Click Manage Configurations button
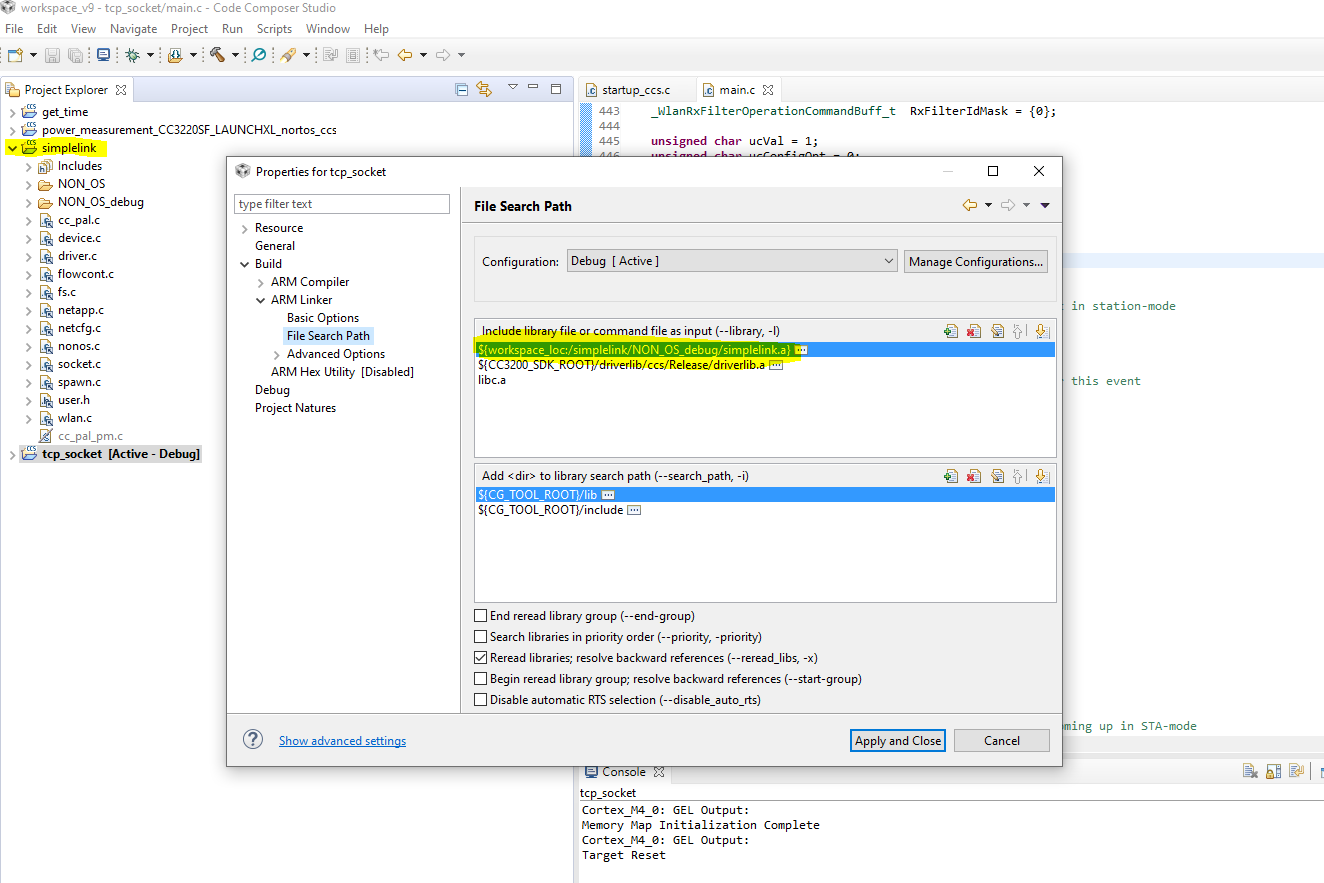This screenshot has width=1324, height=883. tap(976, 261)
